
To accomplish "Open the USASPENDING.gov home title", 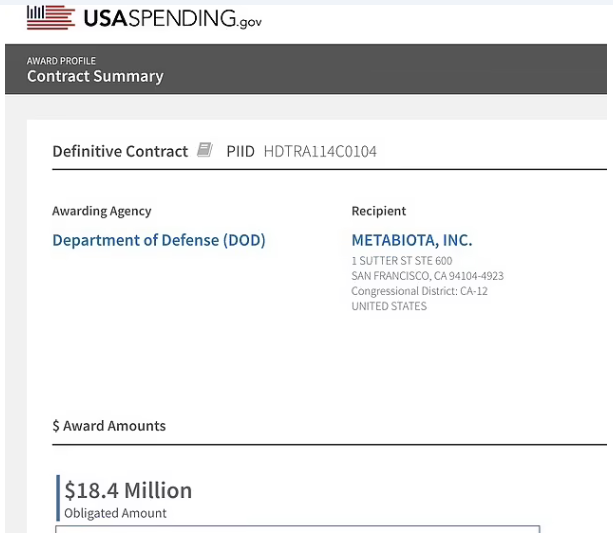I will (172, 18).
